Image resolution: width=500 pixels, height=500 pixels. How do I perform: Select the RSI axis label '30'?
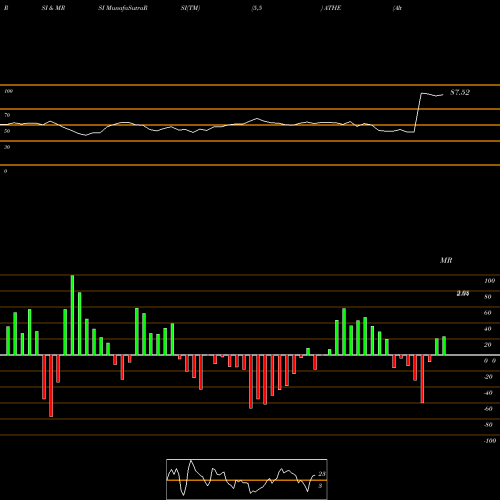(x=7, y=147)
